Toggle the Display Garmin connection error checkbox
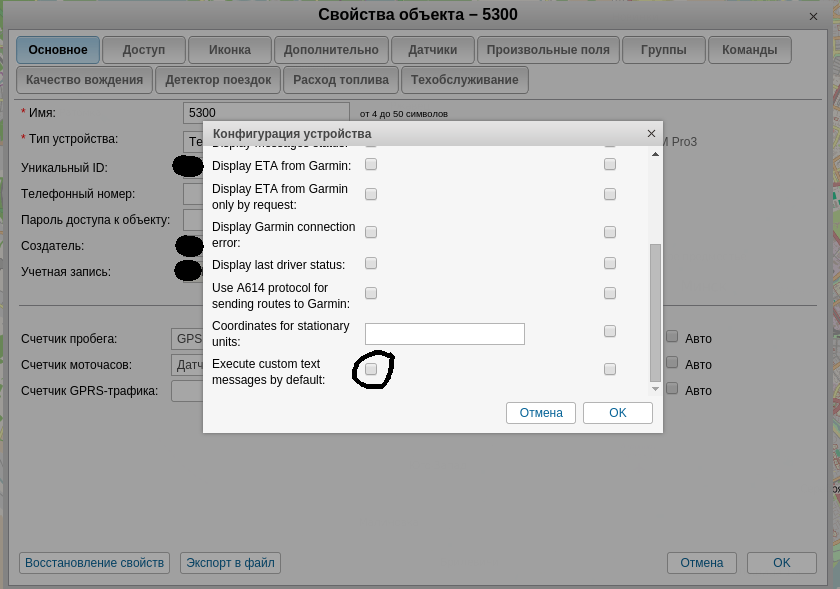The width and height of the screenshot is (840, 589). pos(371,232)
